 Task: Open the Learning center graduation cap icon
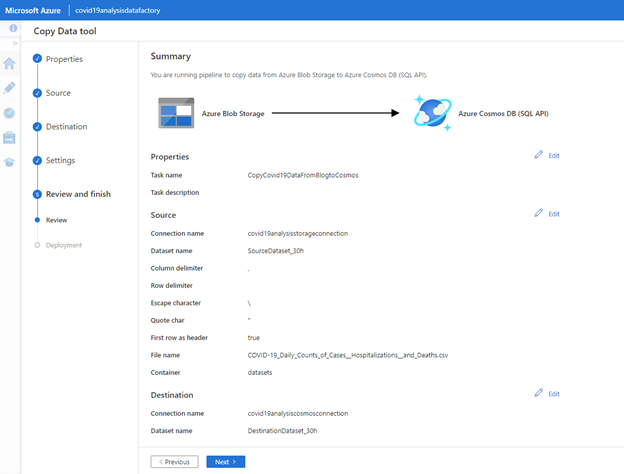click(x=9, y=162)
